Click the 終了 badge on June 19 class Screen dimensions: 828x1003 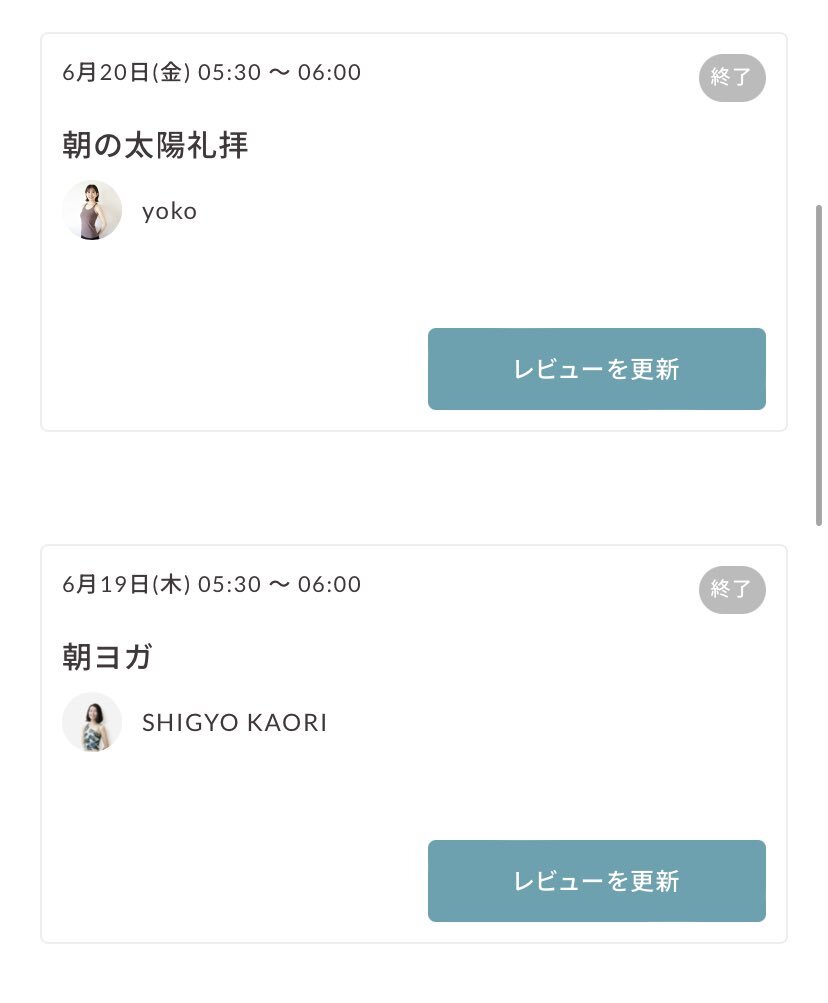pyautogui.click(x=732, y=590)
